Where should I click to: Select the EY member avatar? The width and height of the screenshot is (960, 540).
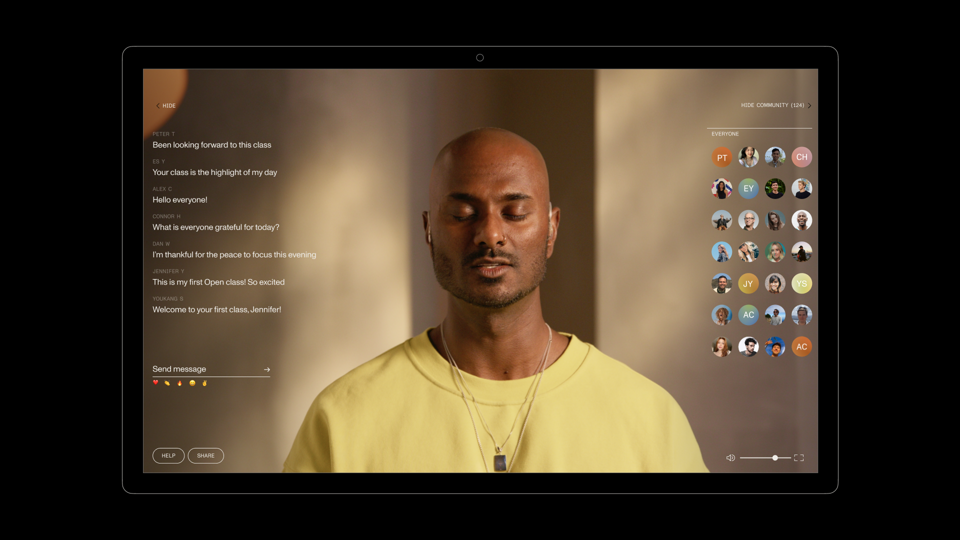748,189
